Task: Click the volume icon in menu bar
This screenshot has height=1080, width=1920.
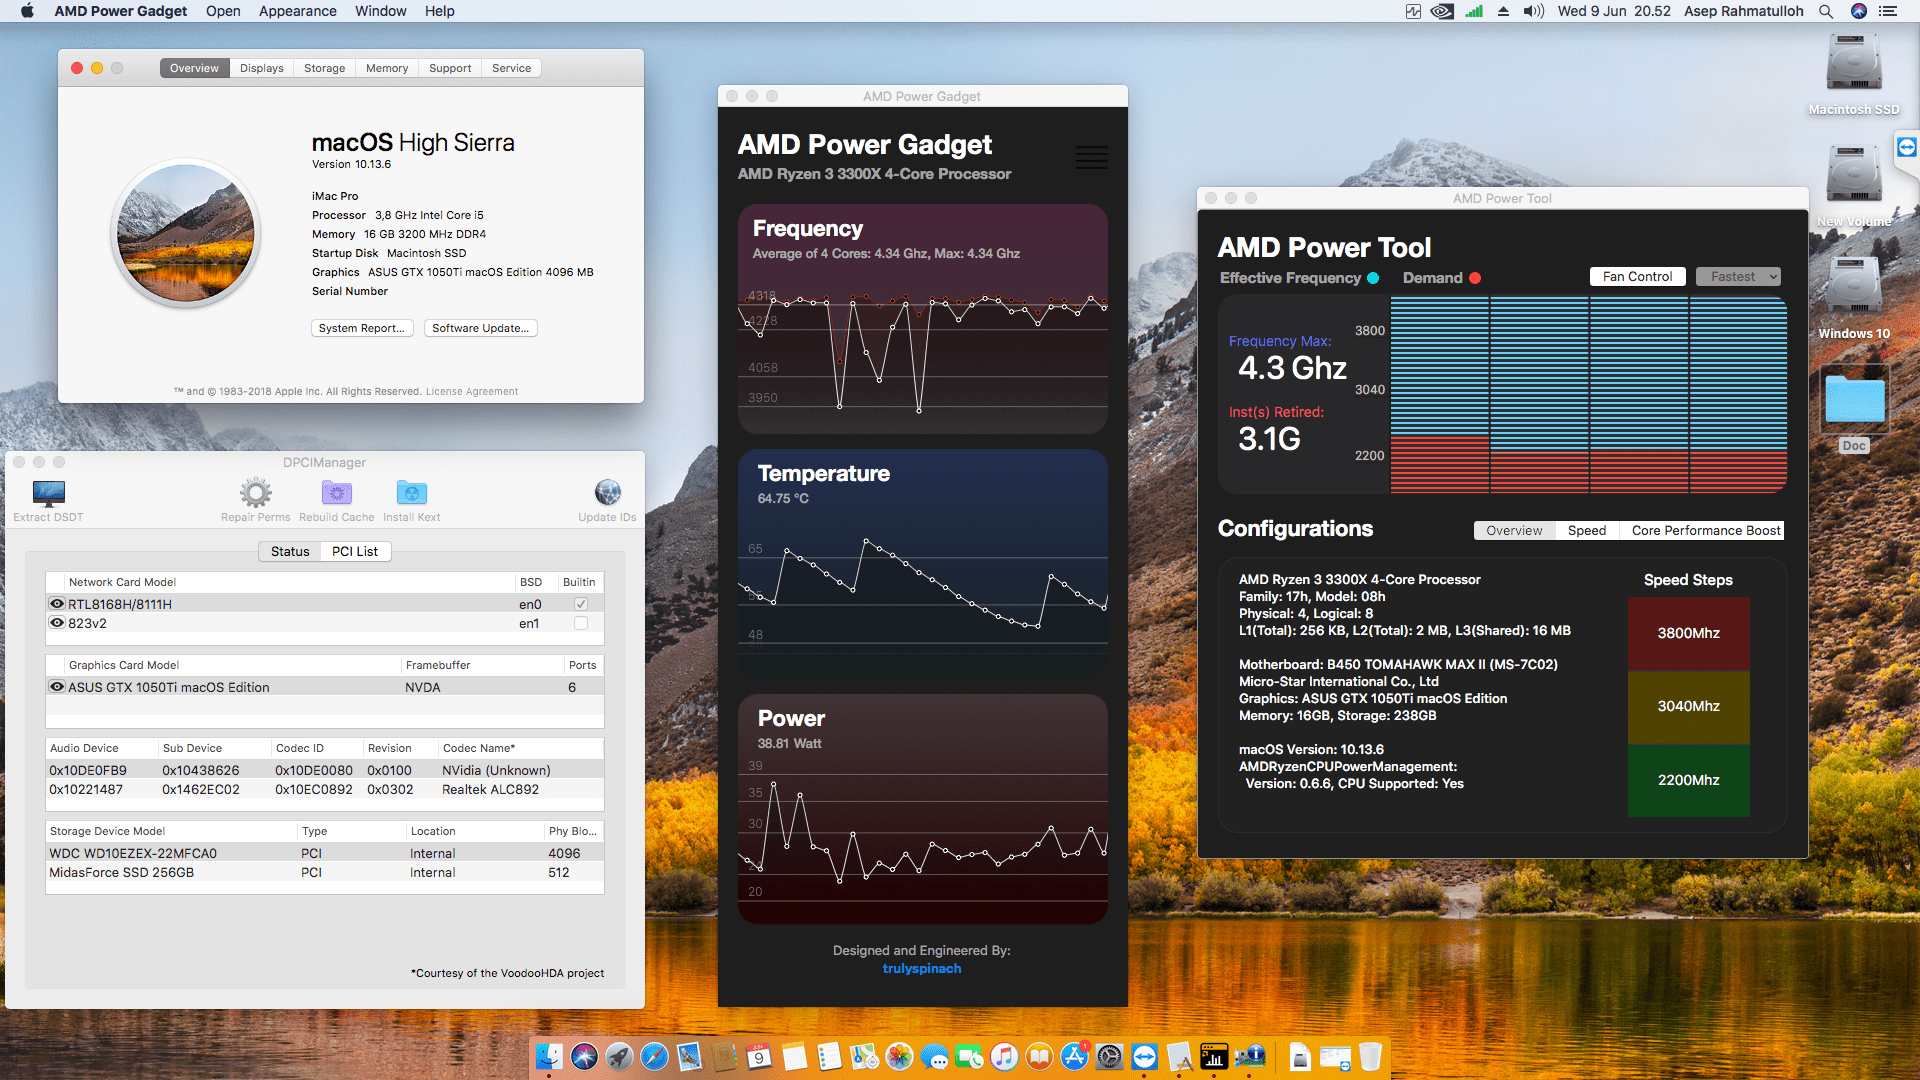Action: pyautogui.click(x=1533, y=11)
